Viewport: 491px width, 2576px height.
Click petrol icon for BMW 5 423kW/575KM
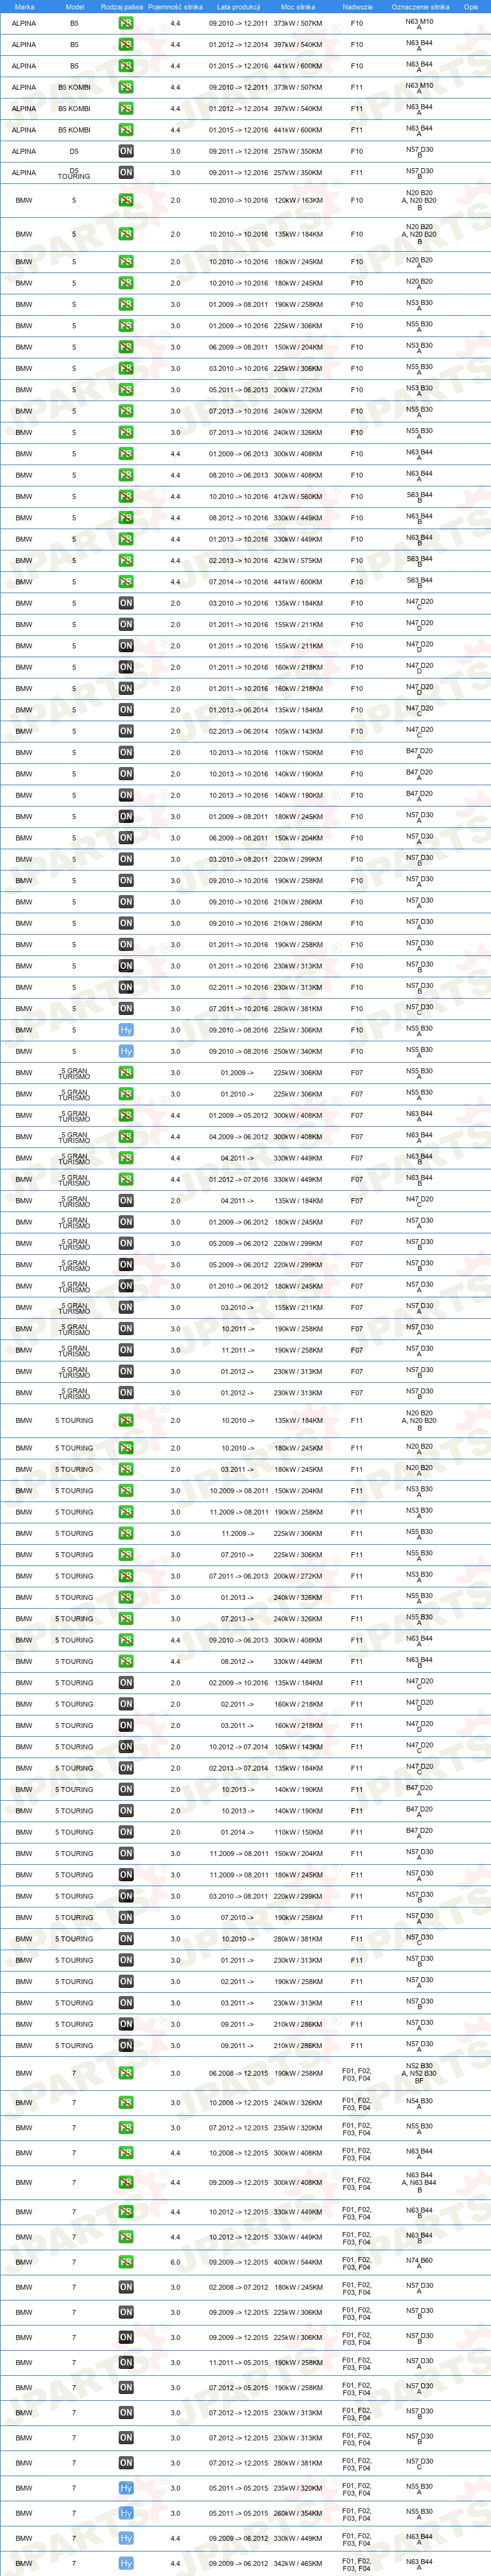pos(126,561)
